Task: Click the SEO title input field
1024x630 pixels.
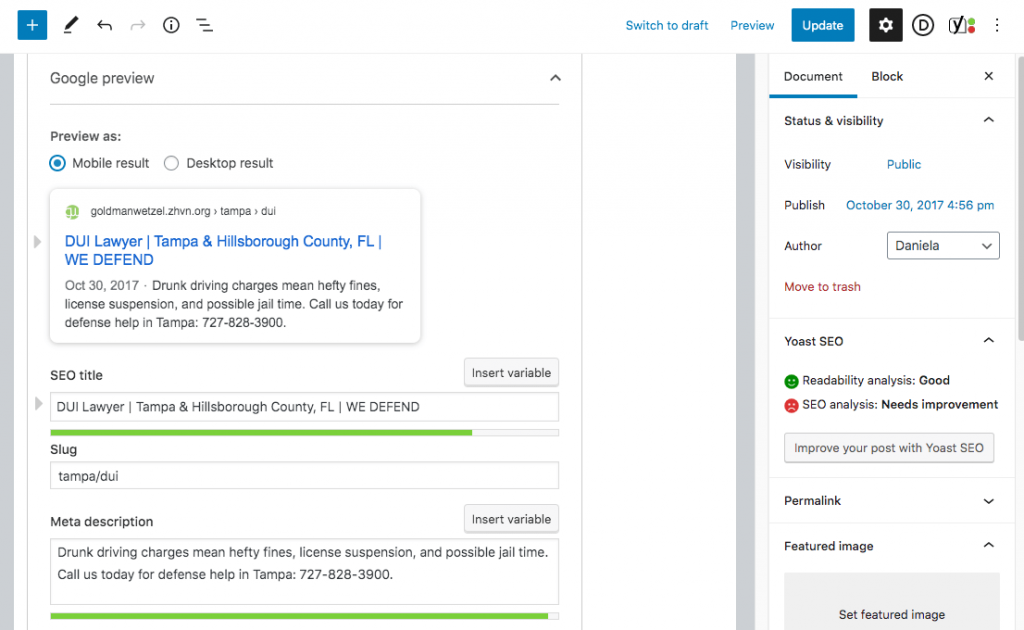Action: coord(304,407)
